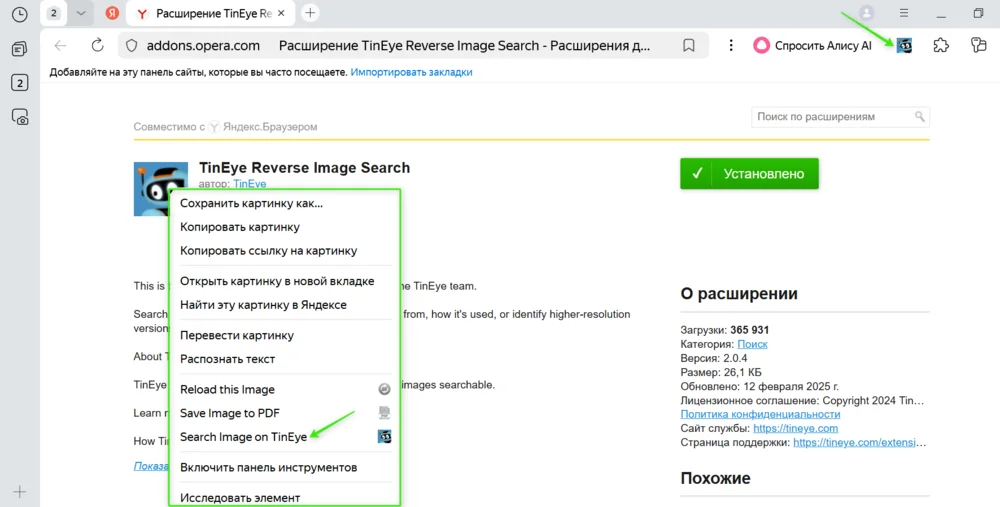Image resolution: width=1000 pixels, height=507 pixels.
Task: Click the shield site protection icon
Action: click(x=131, y=45)
